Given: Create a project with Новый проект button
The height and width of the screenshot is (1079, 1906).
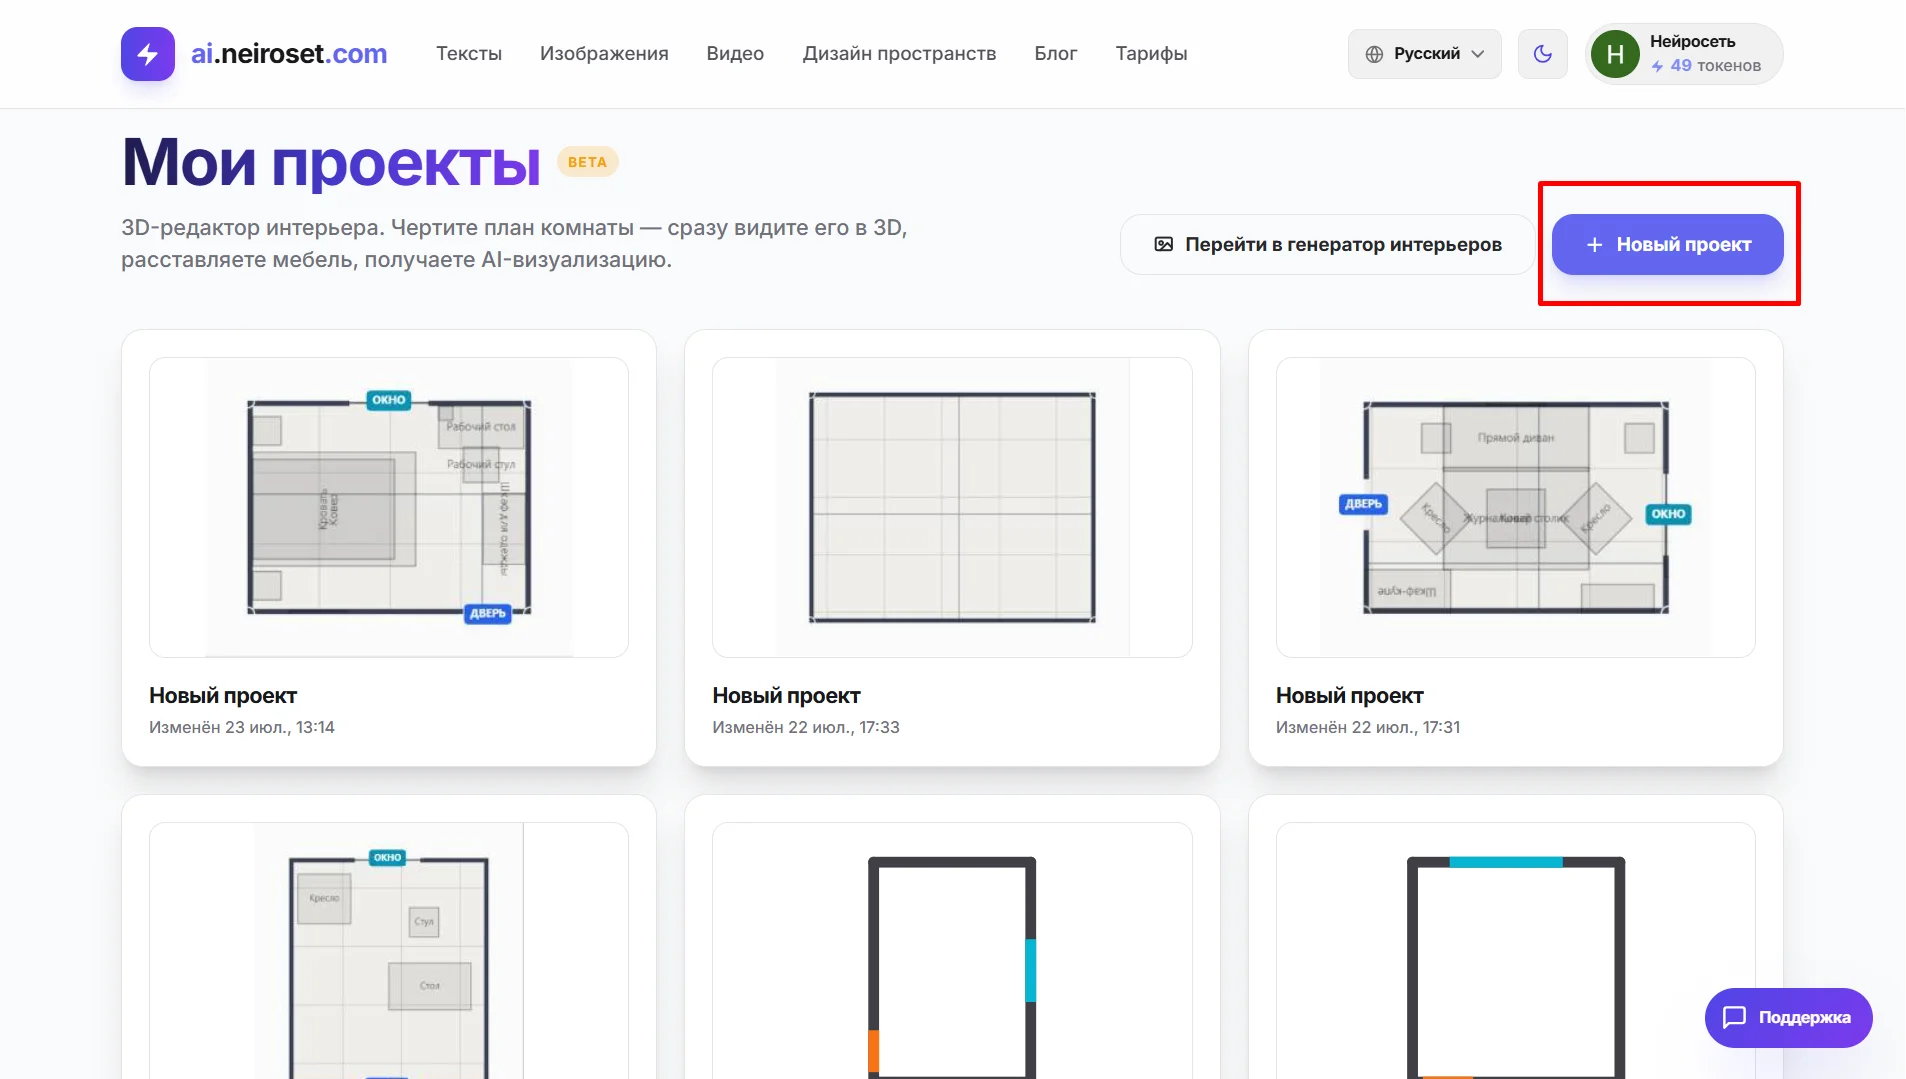Looking at the screenshot, I should coord(1668,244).
